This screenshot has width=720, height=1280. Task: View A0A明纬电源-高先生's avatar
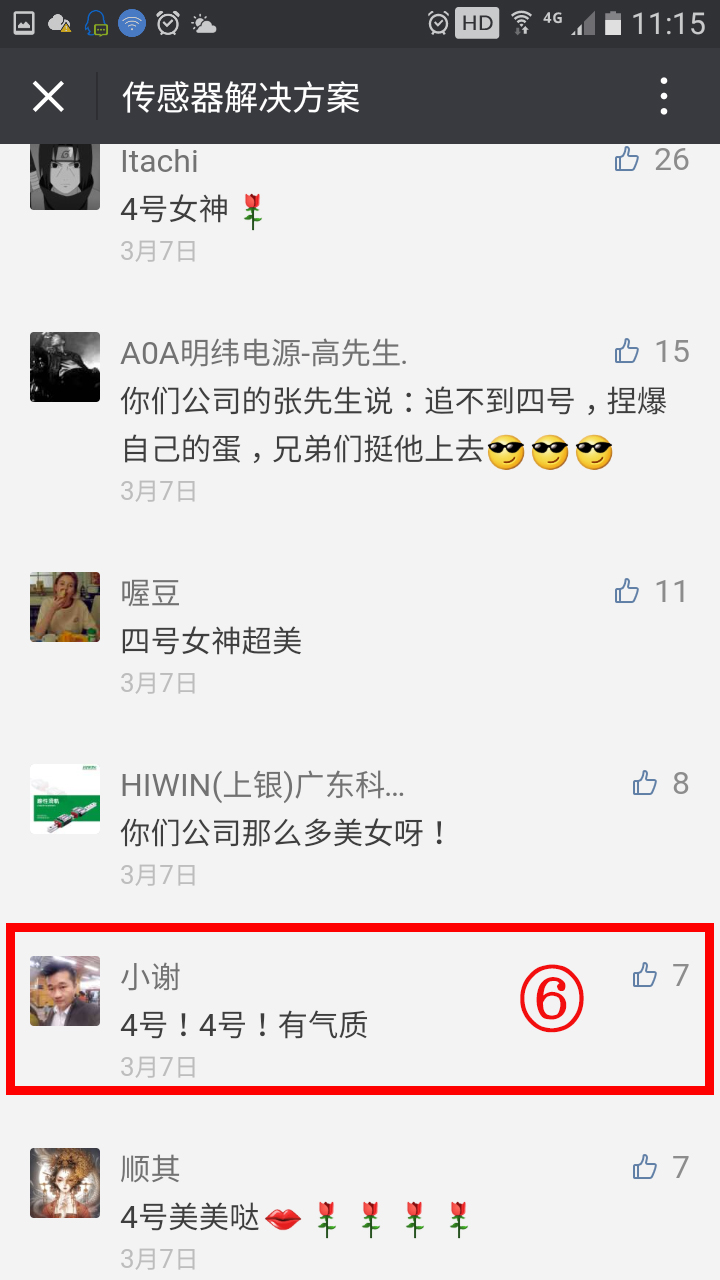coord(65,367)
